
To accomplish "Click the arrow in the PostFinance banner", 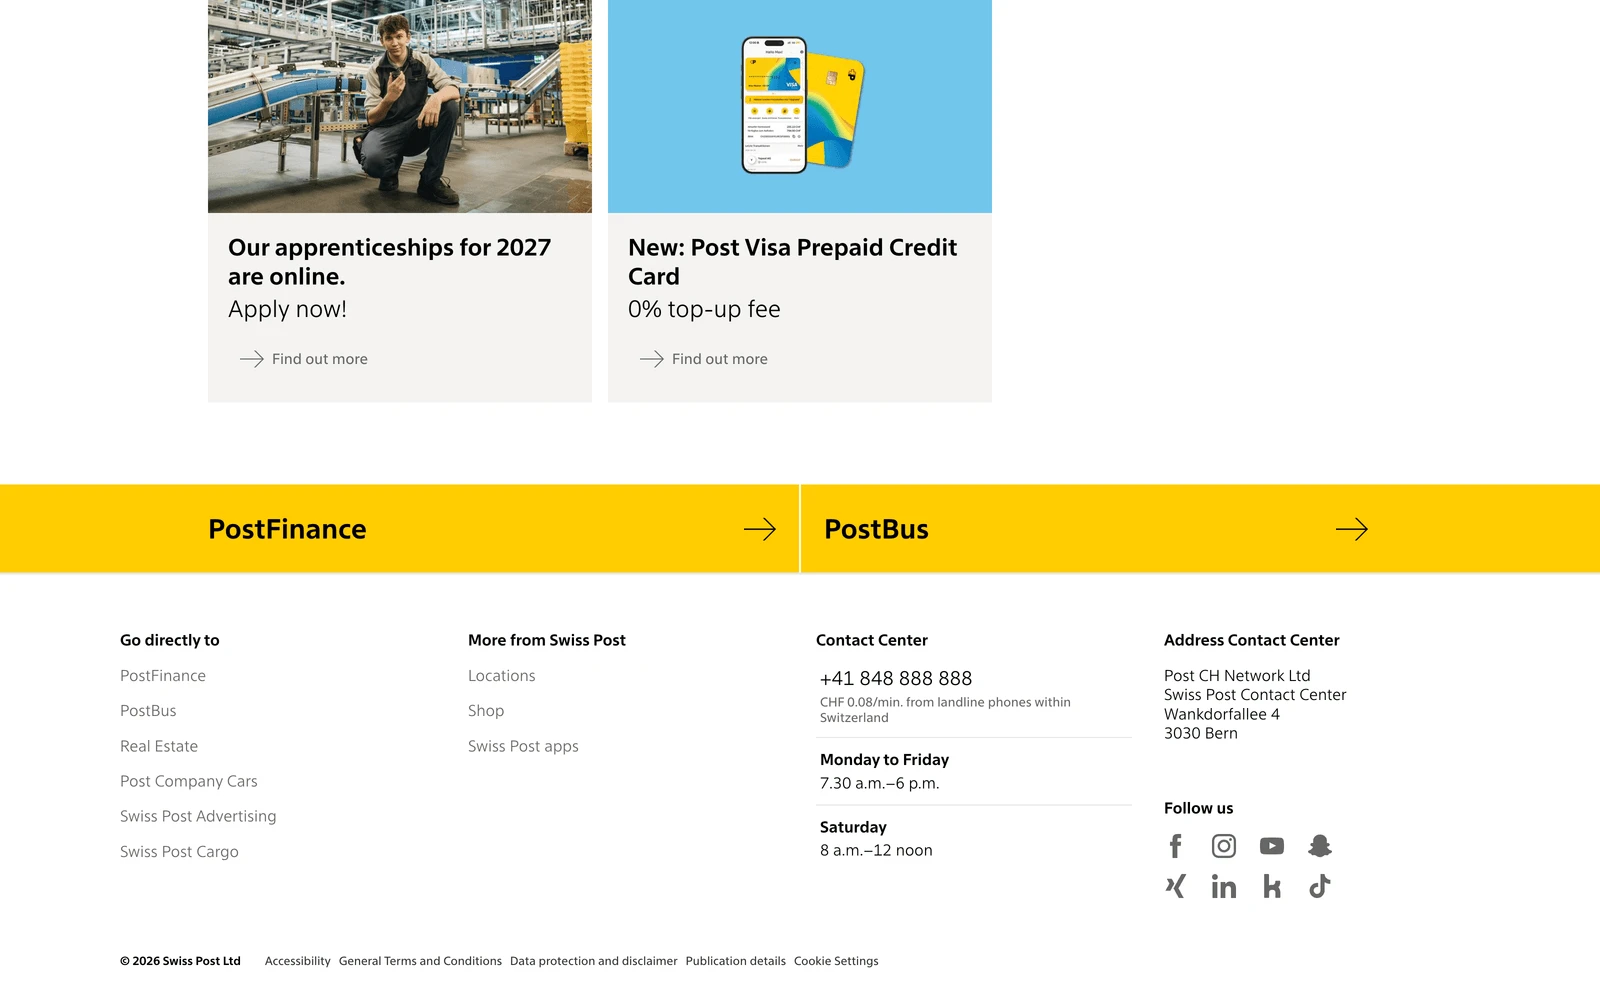I will pos(760,529).
